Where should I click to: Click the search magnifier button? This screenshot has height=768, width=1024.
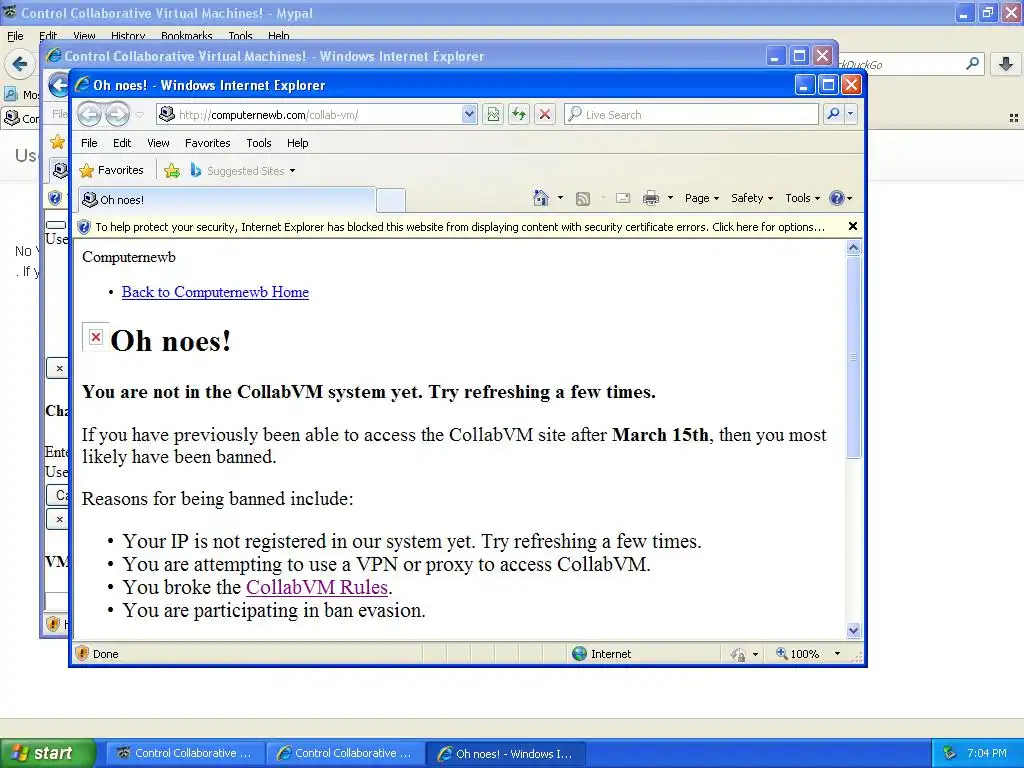[833, 114]
